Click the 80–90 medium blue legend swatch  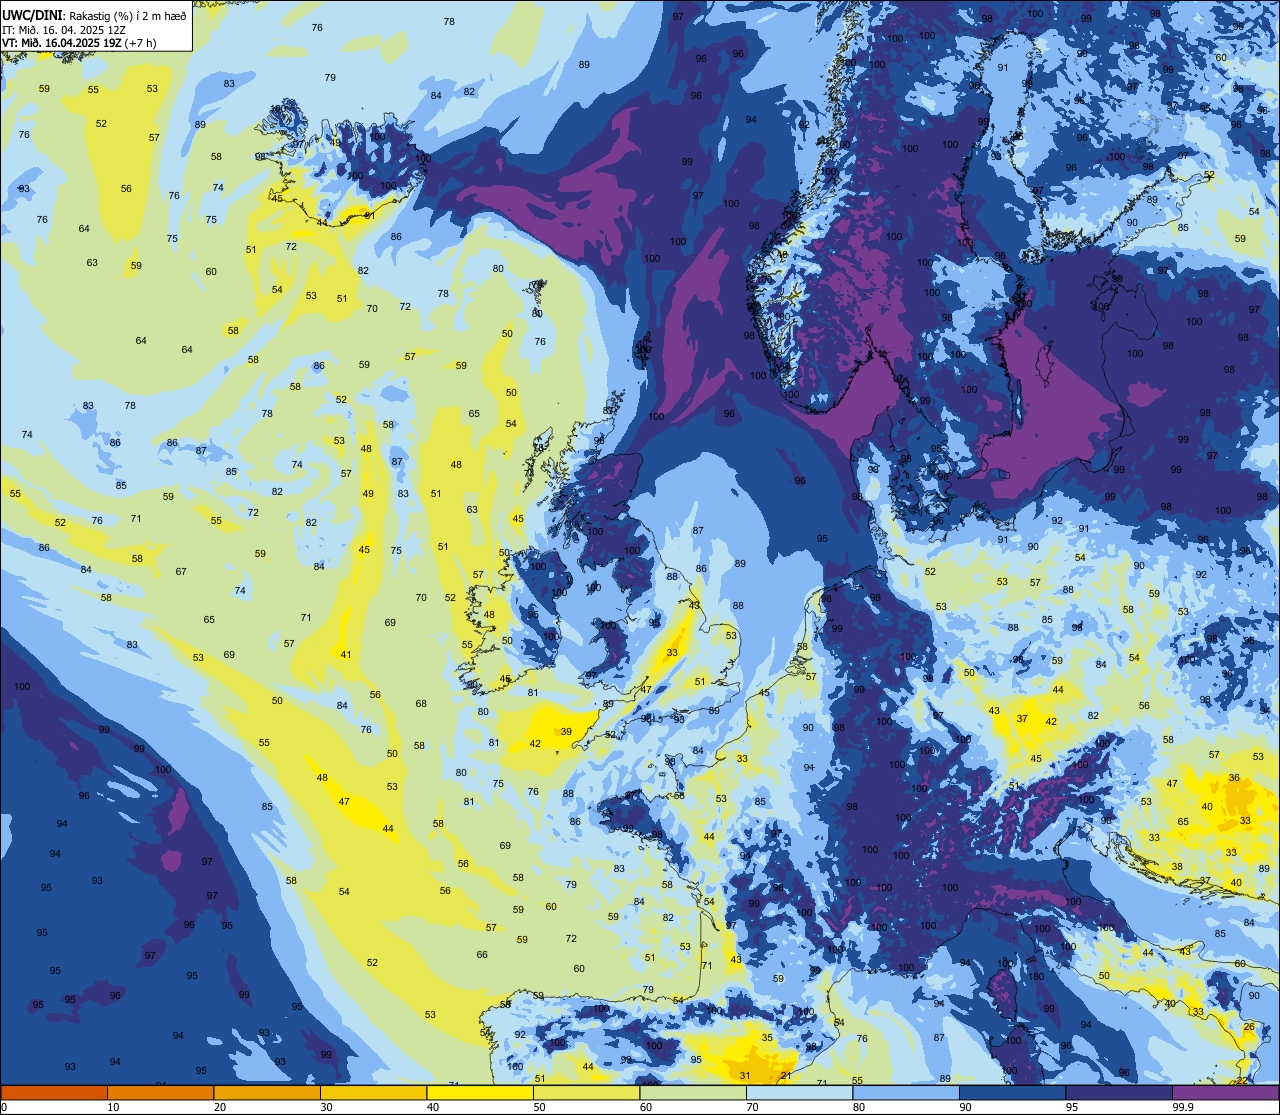coord(906,1092)
